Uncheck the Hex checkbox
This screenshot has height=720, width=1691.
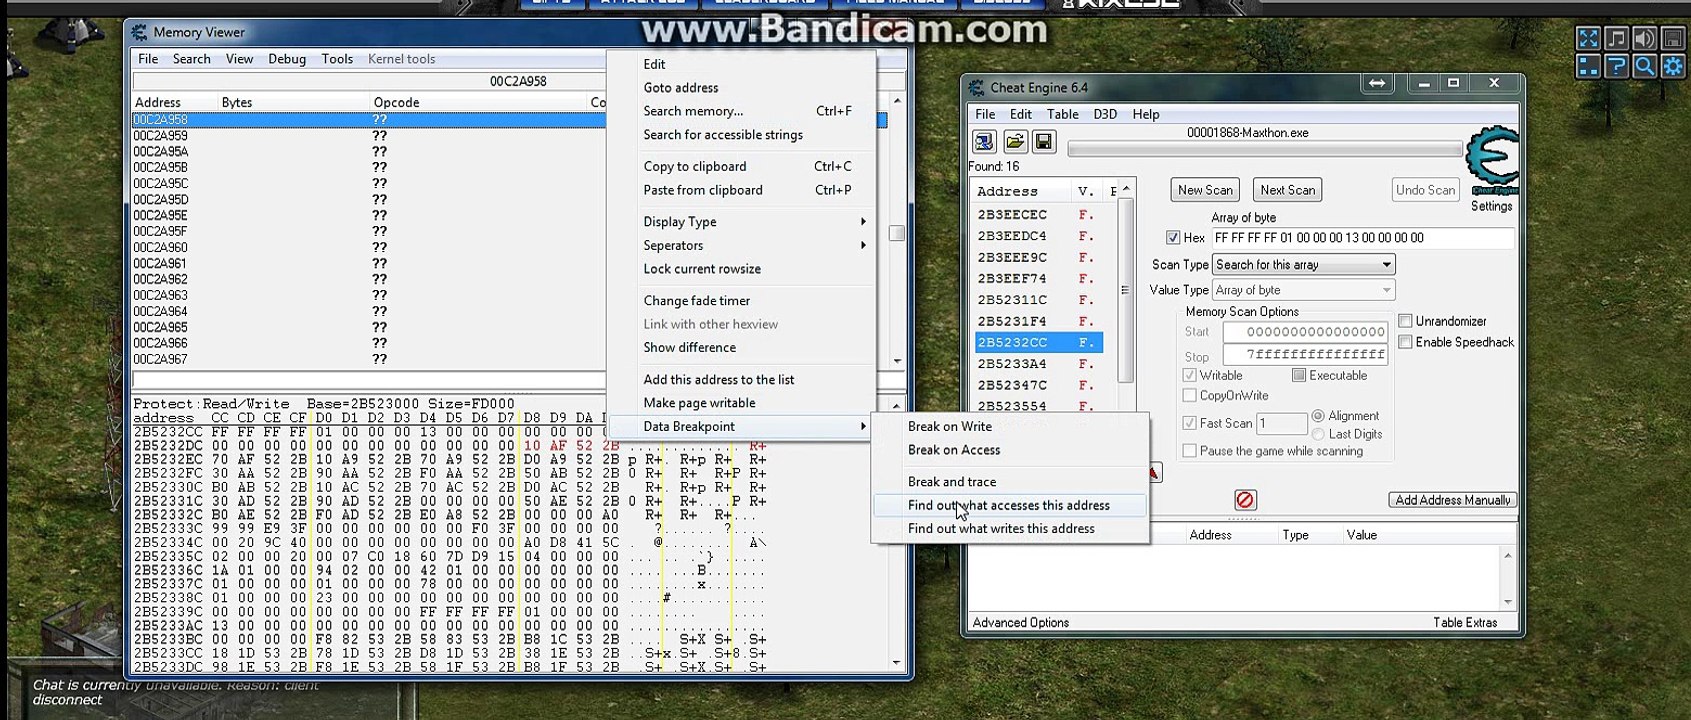pyautogui.click(x=1173, y=238)
